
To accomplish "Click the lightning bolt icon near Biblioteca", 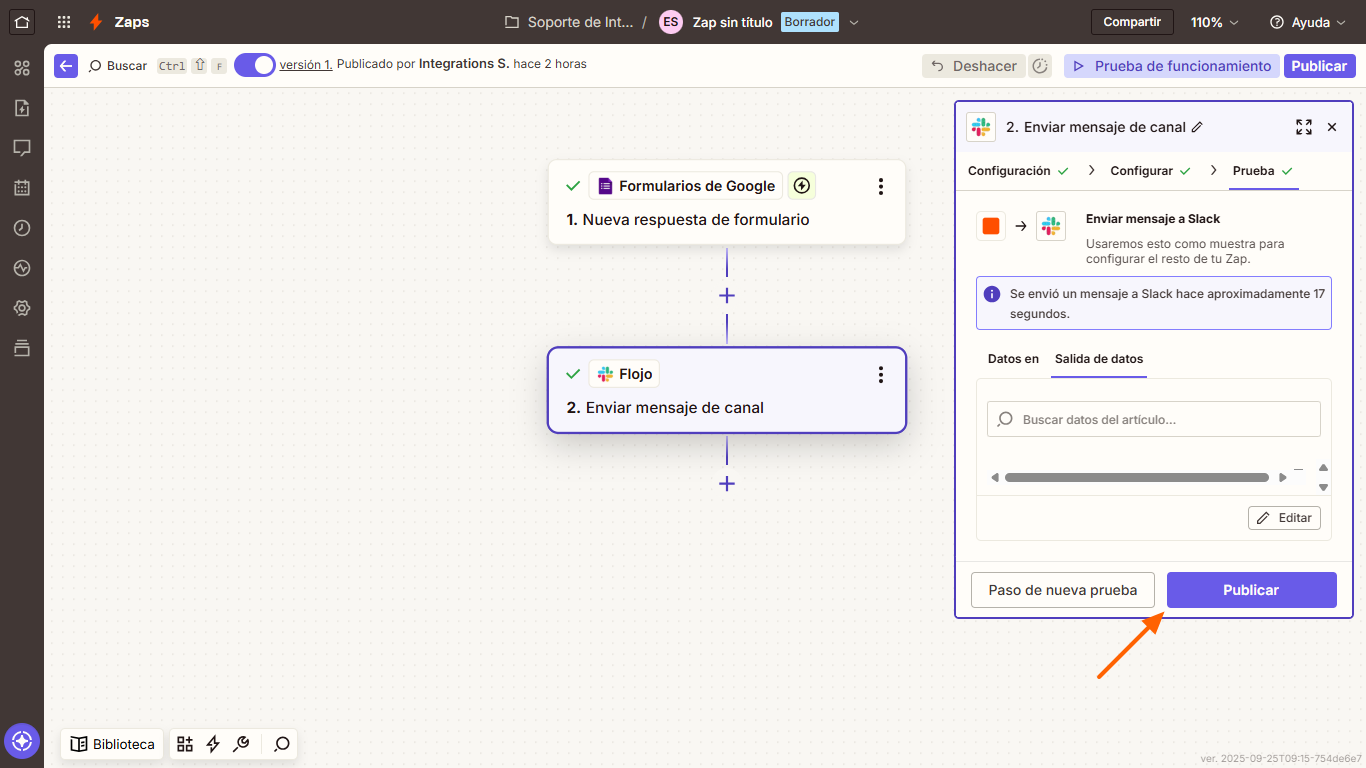I will coord(212,744).
